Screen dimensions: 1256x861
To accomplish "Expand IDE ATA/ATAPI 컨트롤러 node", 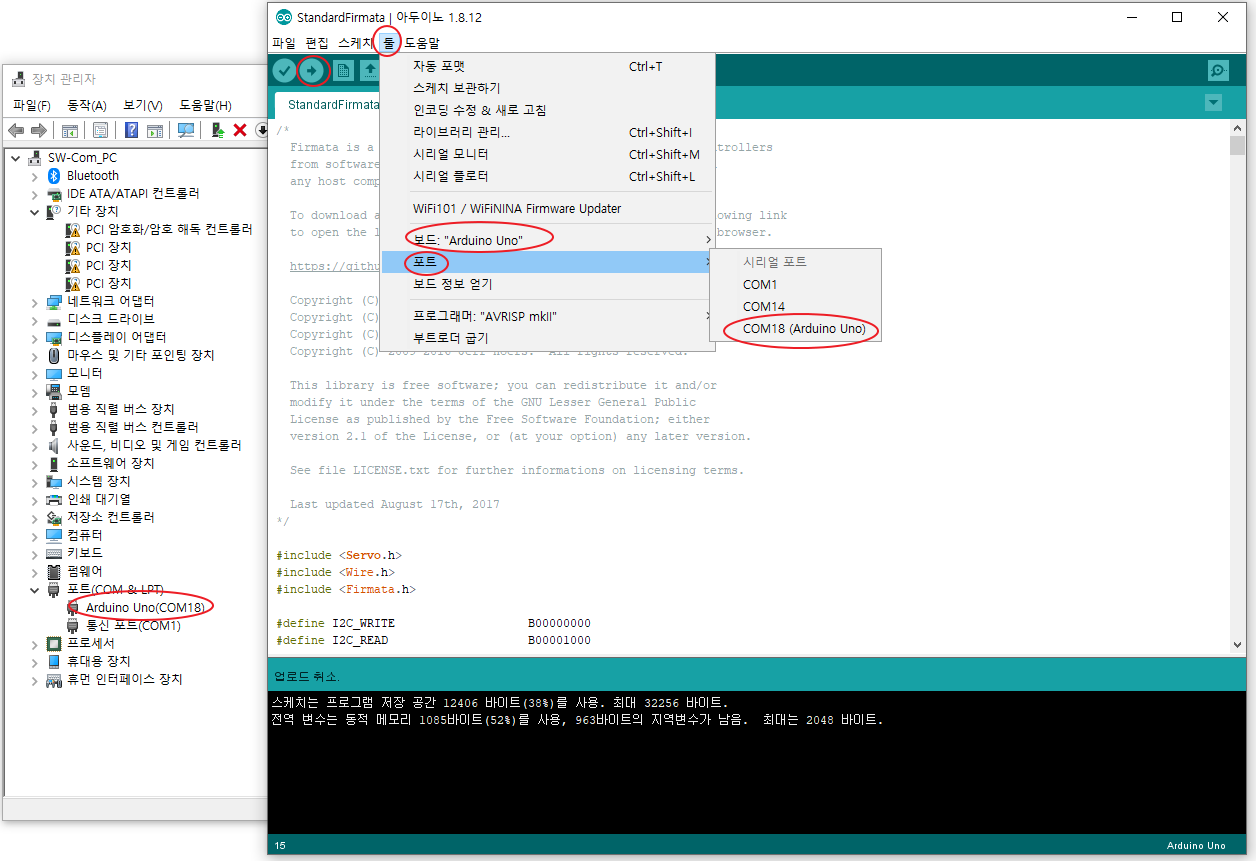I will [x=34, y=194].
